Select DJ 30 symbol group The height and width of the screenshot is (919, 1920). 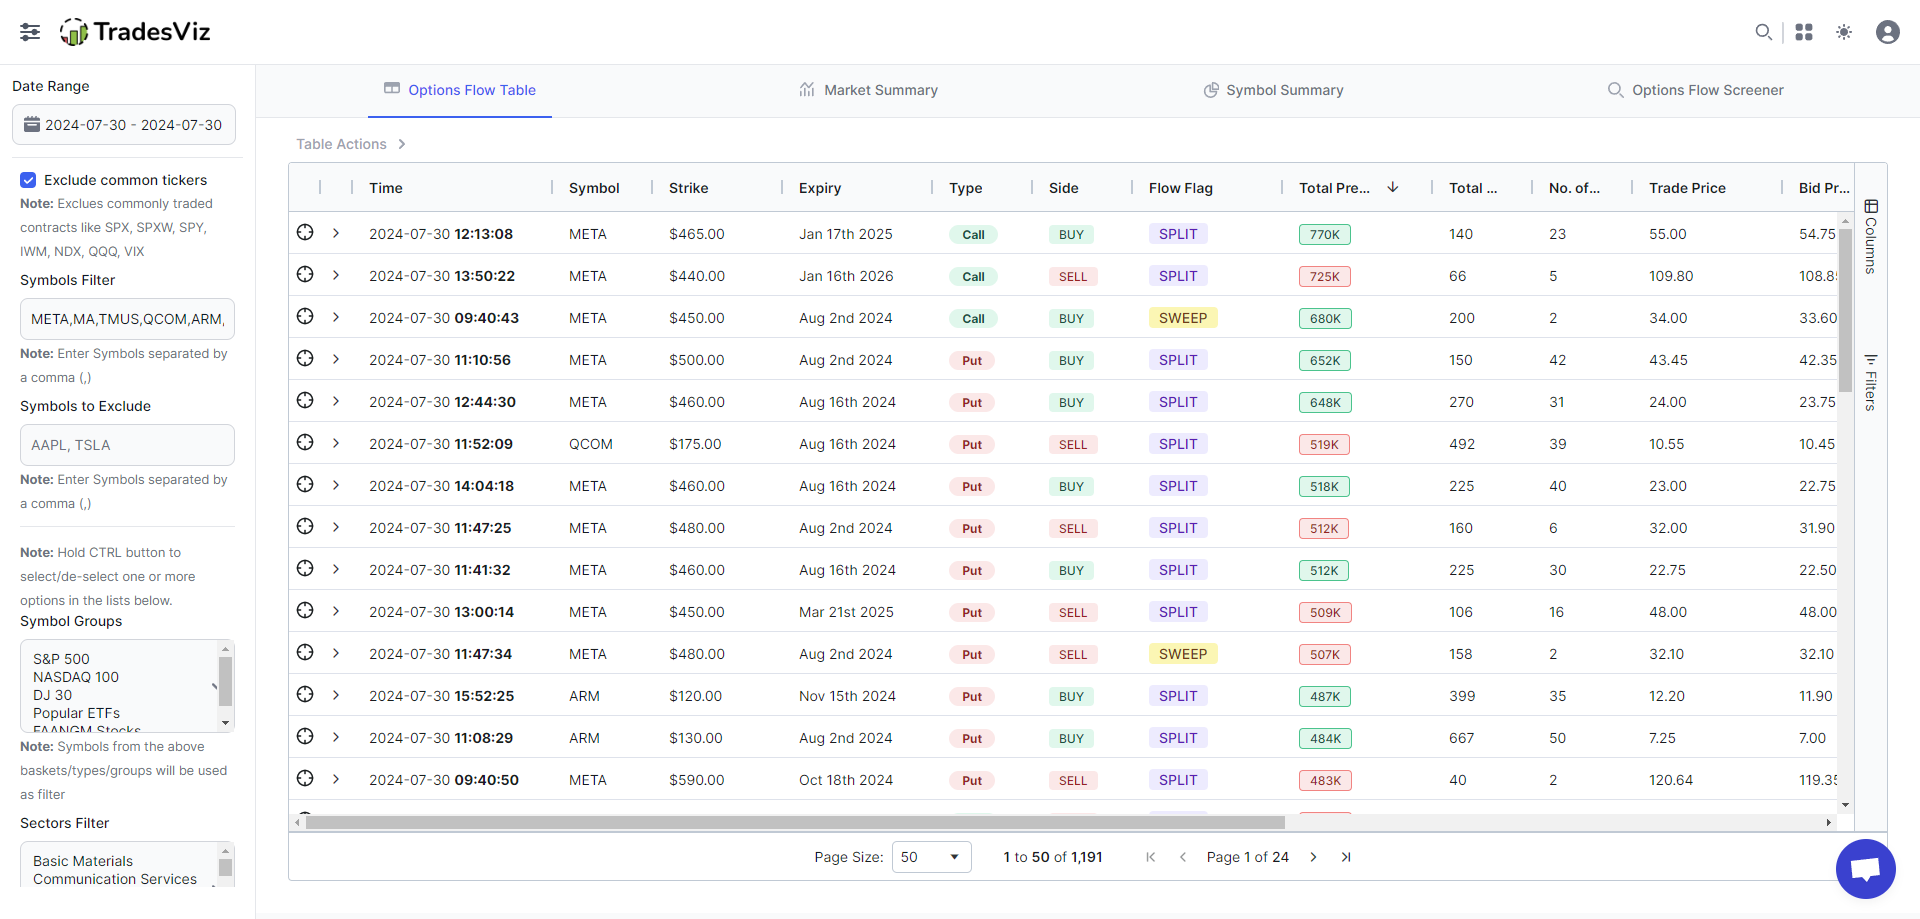52,695
